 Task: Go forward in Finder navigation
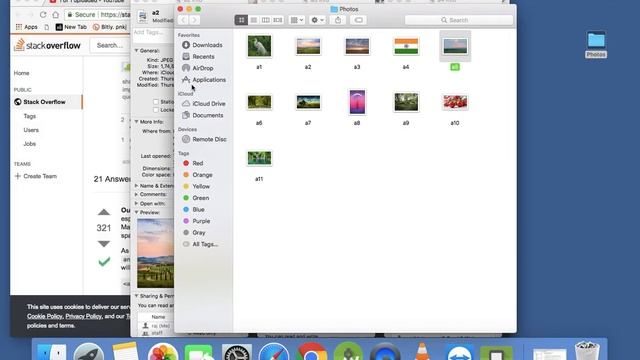click(194, 20)
